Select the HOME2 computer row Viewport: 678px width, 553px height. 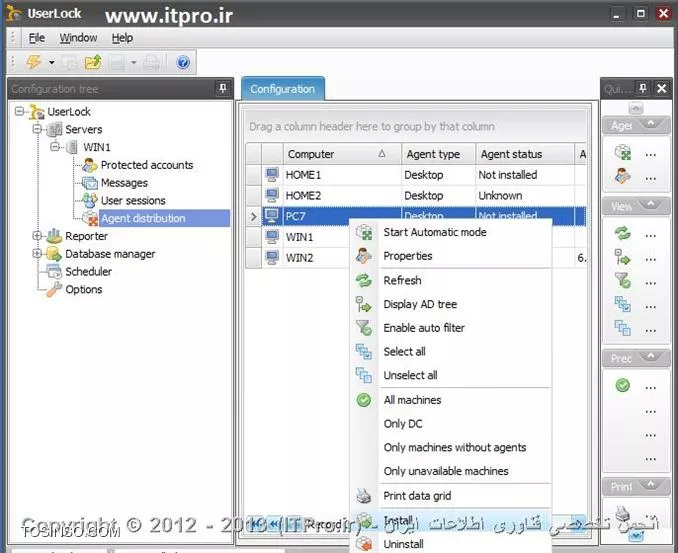click(416, 195)
